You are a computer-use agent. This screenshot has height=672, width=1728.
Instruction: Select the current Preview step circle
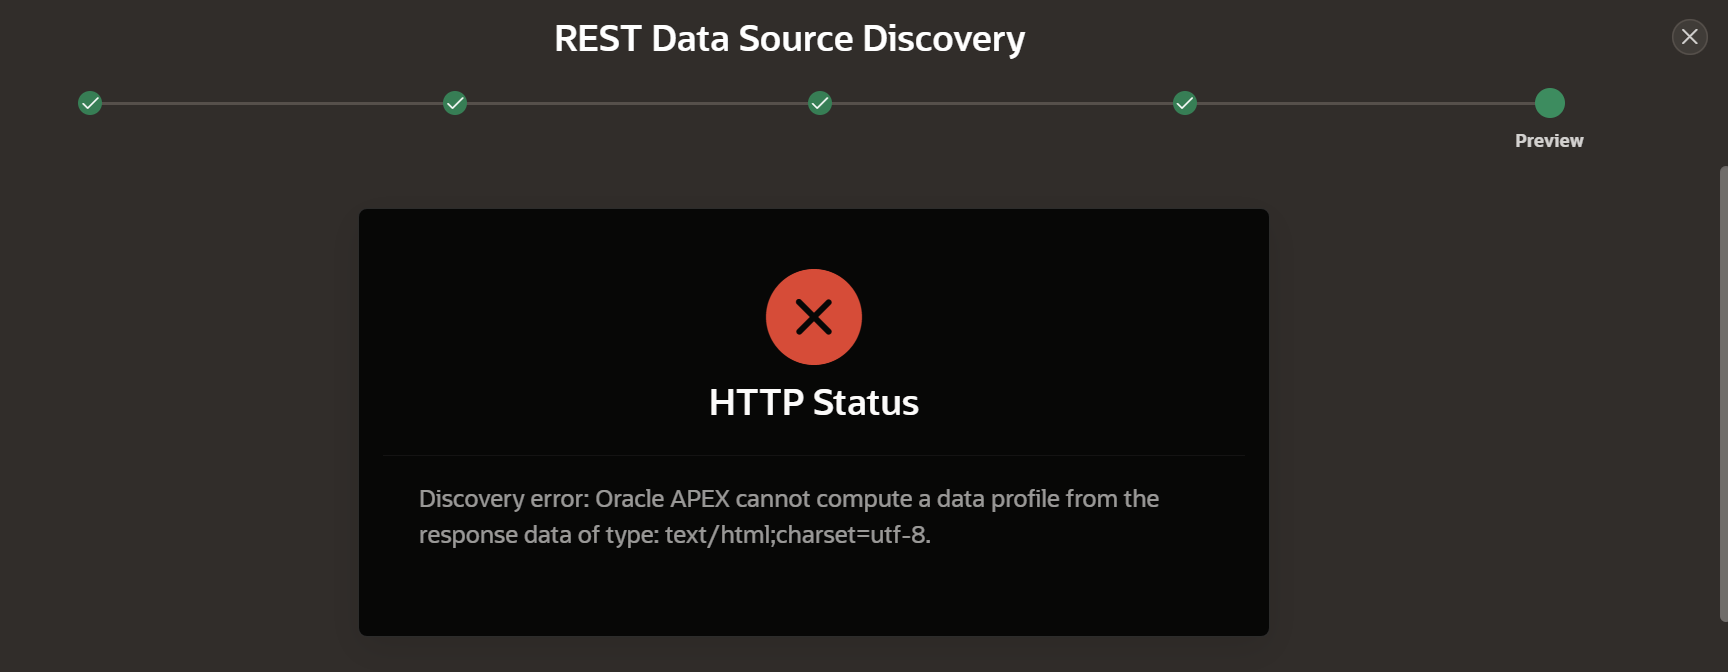(x=1550, y=103)
